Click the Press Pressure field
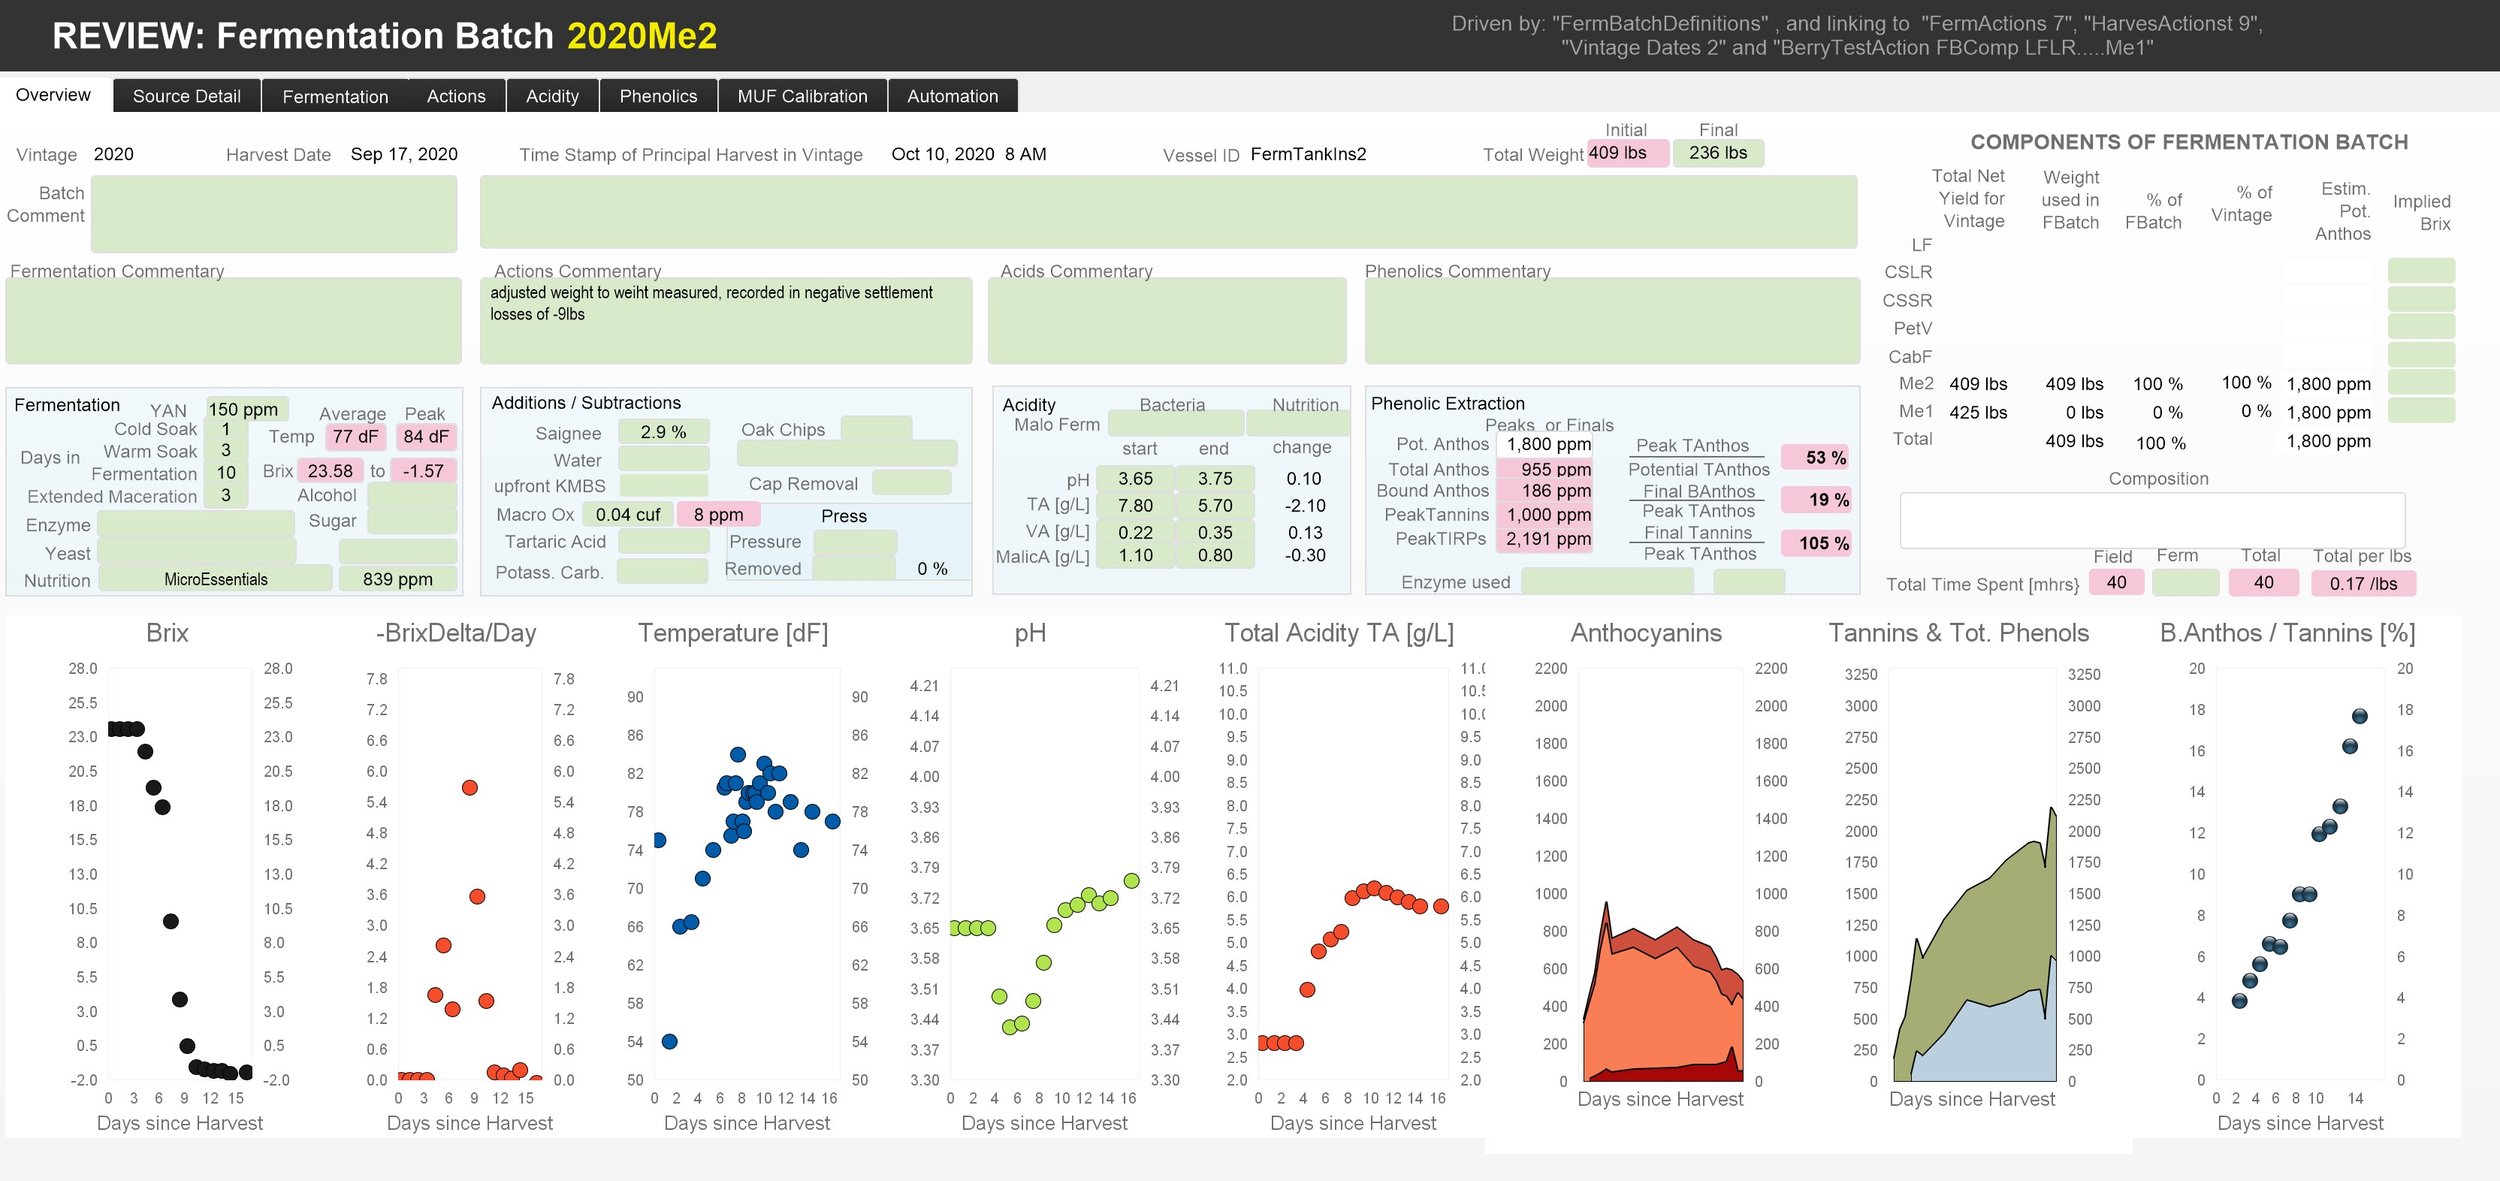The height and width of the screenshot is (1181, 2500). [x=855, y=542]
